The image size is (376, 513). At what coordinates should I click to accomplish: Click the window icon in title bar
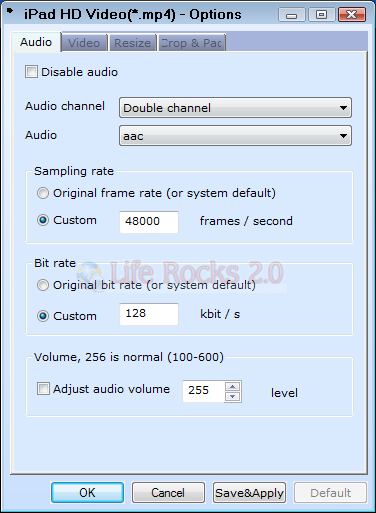(10, 11)
